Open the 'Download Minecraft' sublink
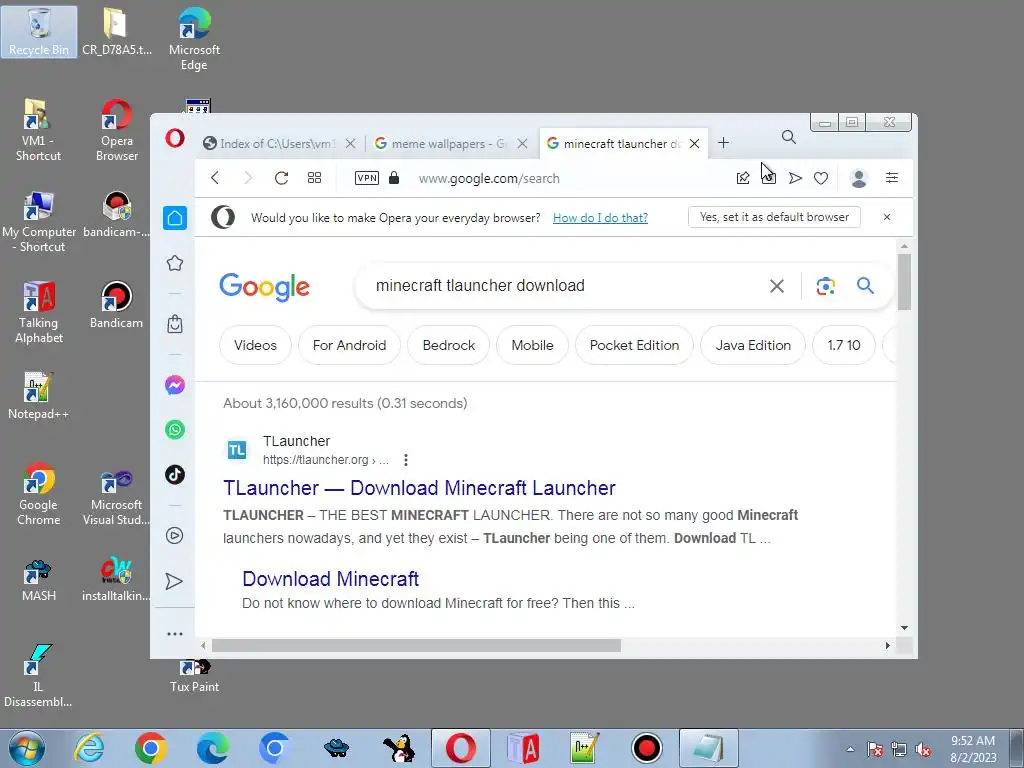The width and height of the screenshot is (1024, 768). click(x=330, y=579)
